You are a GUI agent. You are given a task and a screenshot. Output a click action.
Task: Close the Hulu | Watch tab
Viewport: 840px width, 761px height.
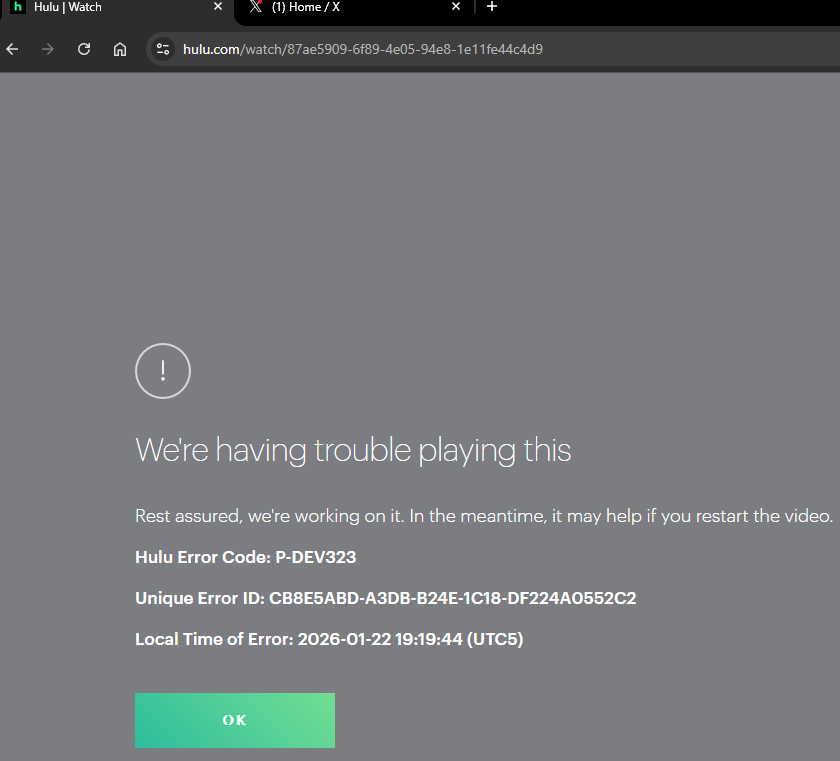(218, 6)
